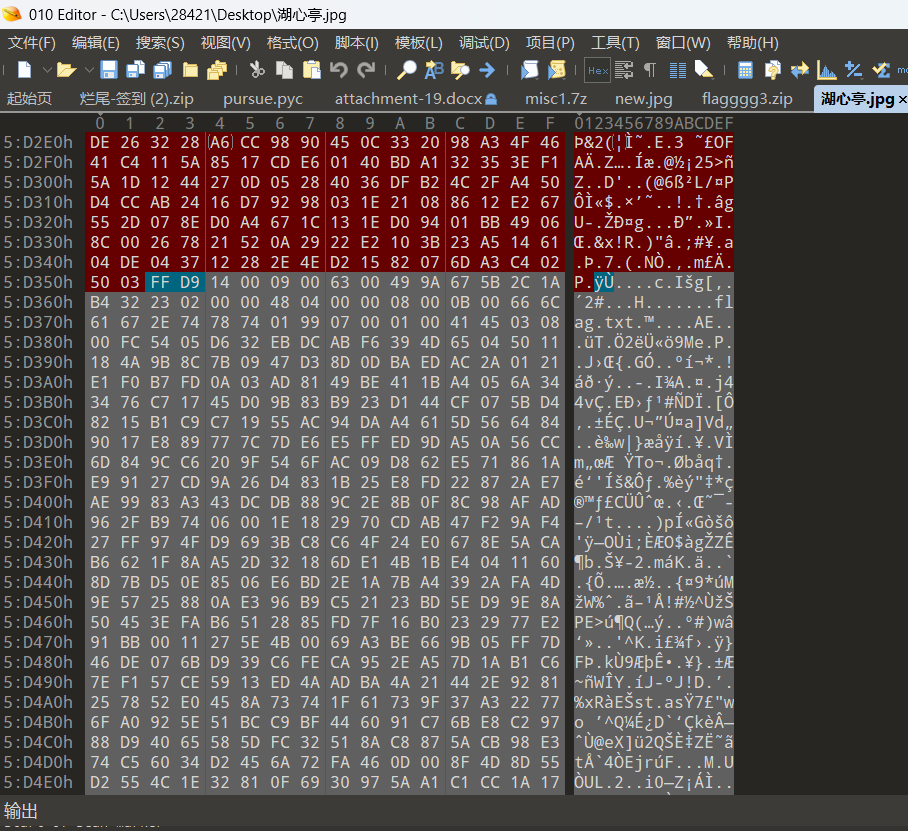Copy the selection with the copy icon
Viewport: 908px width, 831px height.
click(x=284, y=70)
